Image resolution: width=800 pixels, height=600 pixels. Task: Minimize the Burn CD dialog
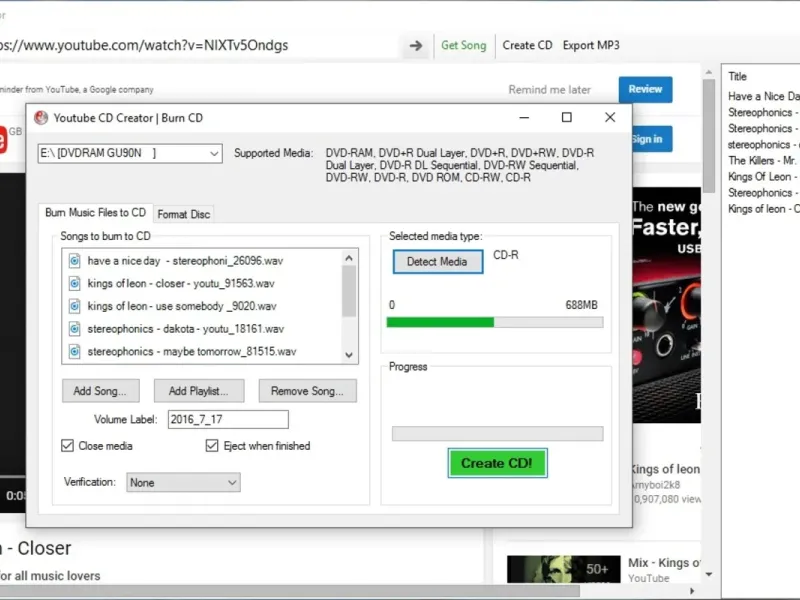pyautogui.click(x=524, y=117)
